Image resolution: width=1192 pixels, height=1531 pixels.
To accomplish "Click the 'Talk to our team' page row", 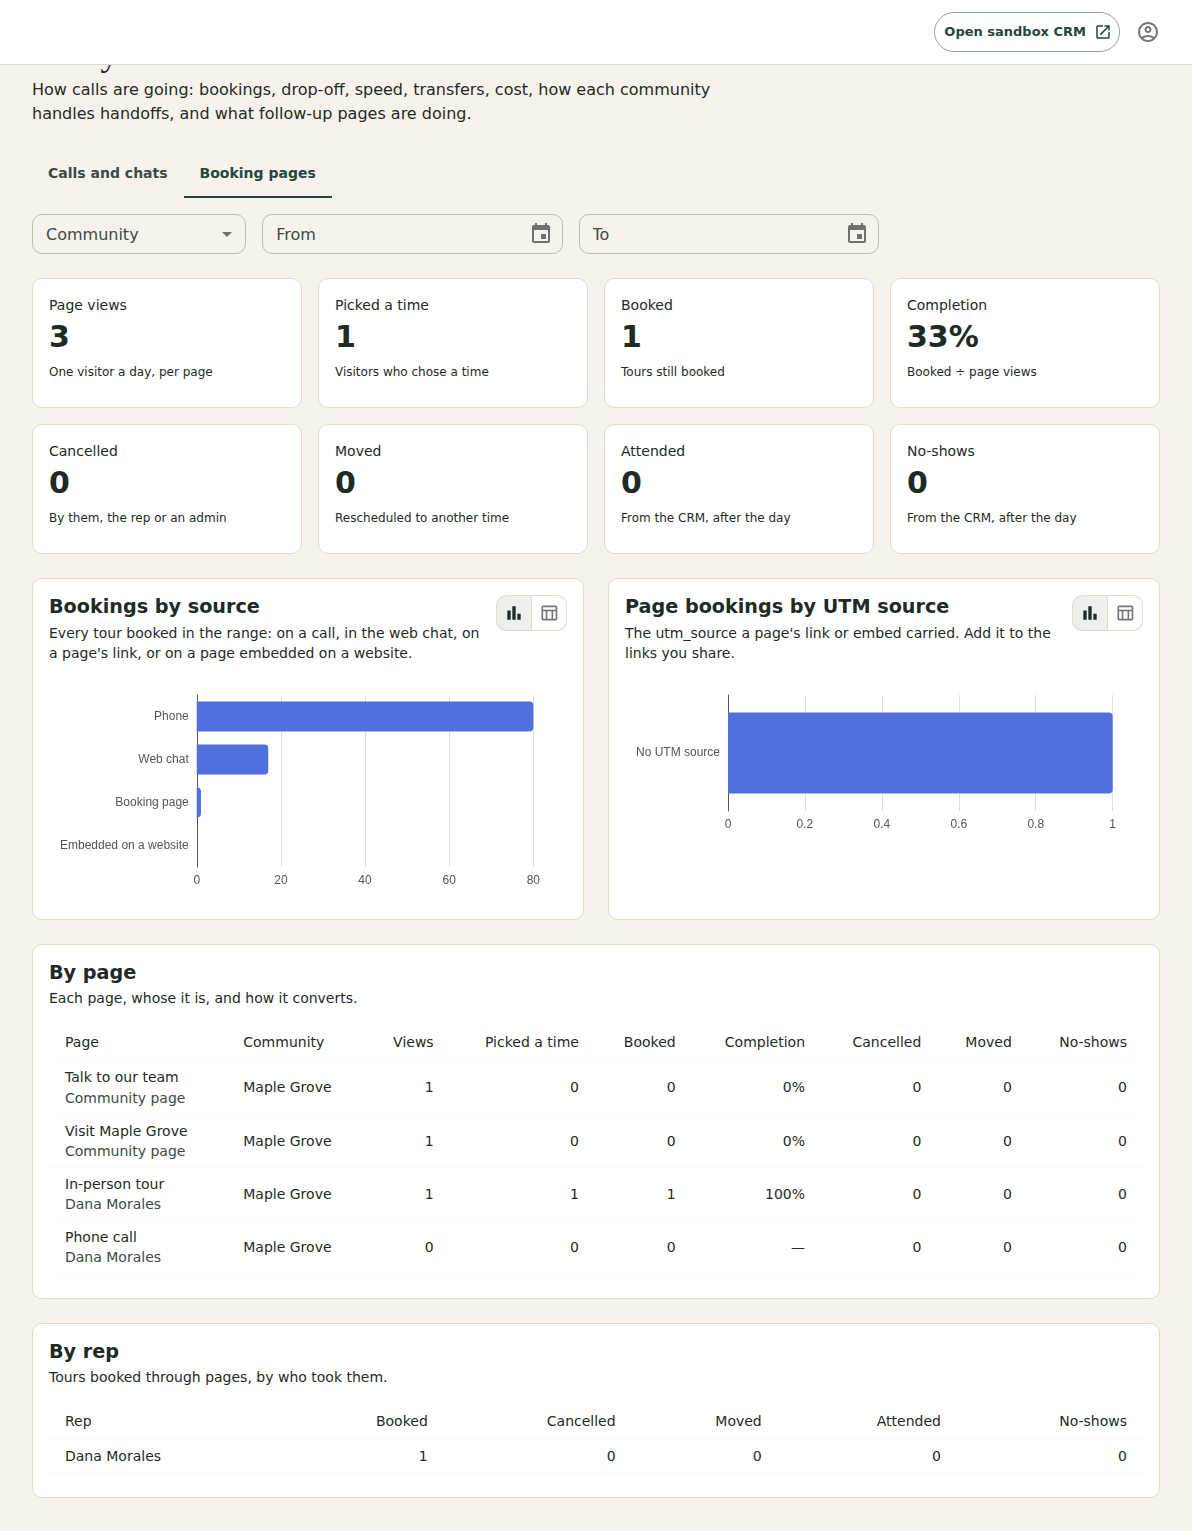I will coord(596,1087).
